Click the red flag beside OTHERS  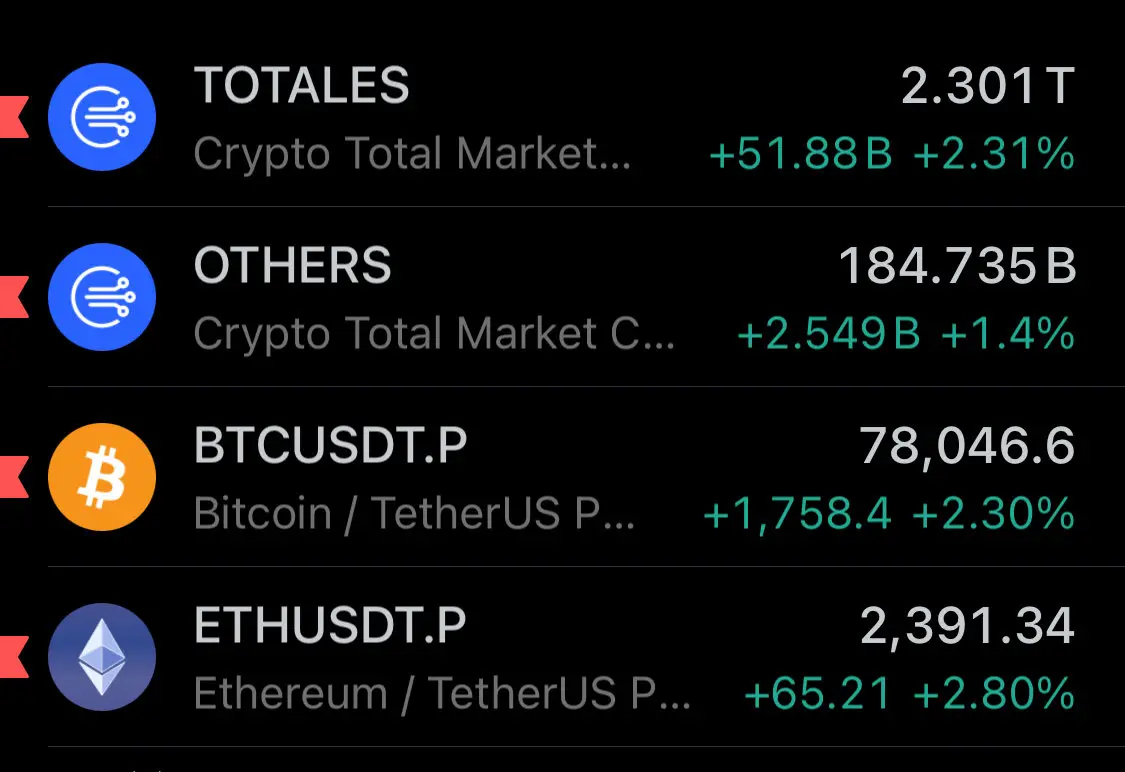coord(14,297)
